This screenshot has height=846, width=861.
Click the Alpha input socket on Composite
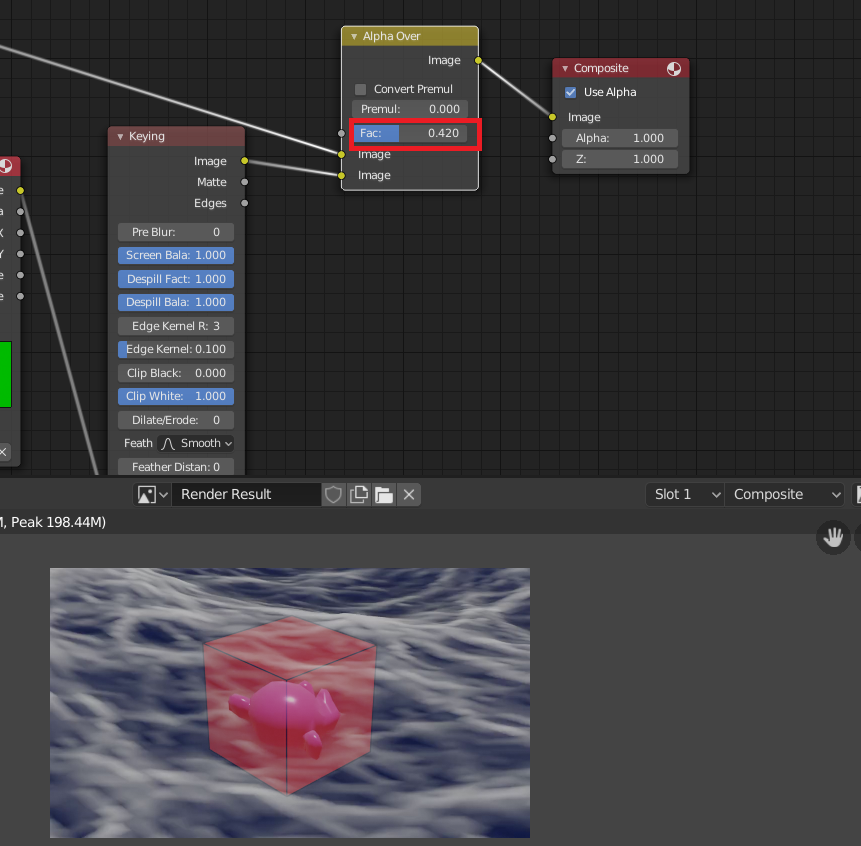coord(552,138)
